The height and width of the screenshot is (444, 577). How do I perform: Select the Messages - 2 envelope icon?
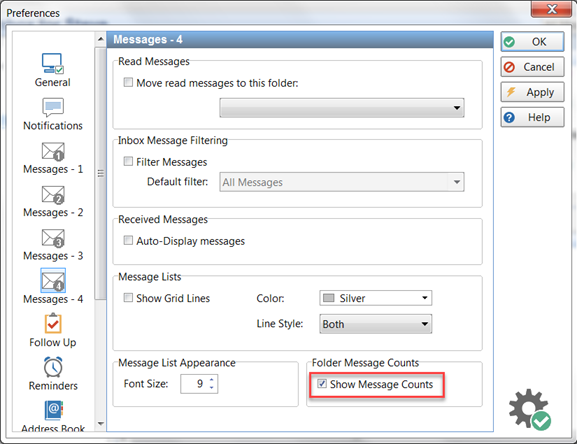pyautogui.click(x=53, y=195)
